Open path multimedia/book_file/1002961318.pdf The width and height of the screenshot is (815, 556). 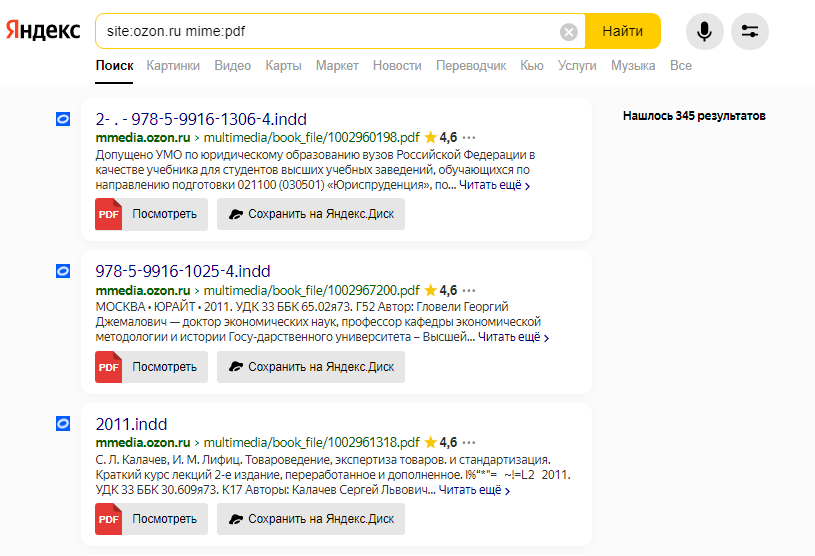click(x=311, y=442)
